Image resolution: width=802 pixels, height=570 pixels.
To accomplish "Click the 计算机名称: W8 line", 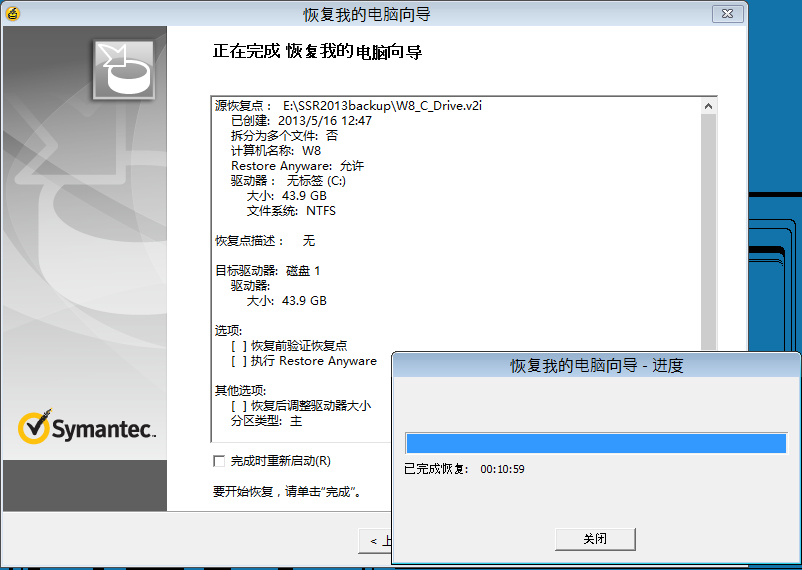I will click(x=276, y=150).
